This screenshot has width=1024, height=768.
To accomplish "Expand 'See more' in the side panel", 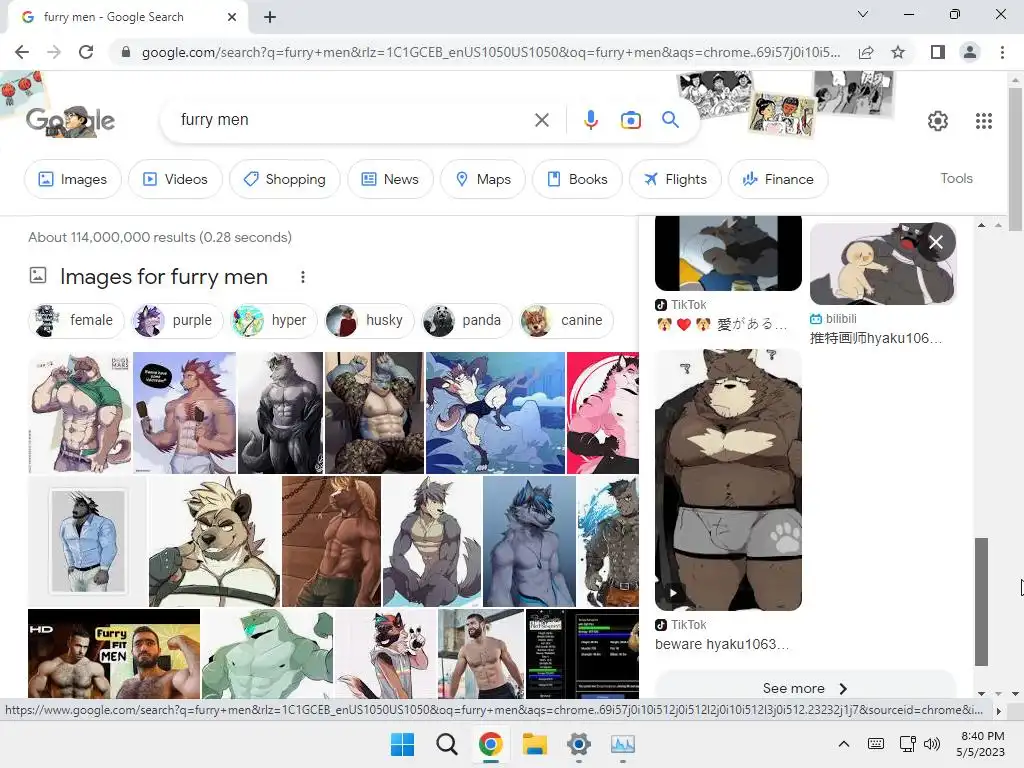I will click(x=805, y=688).
